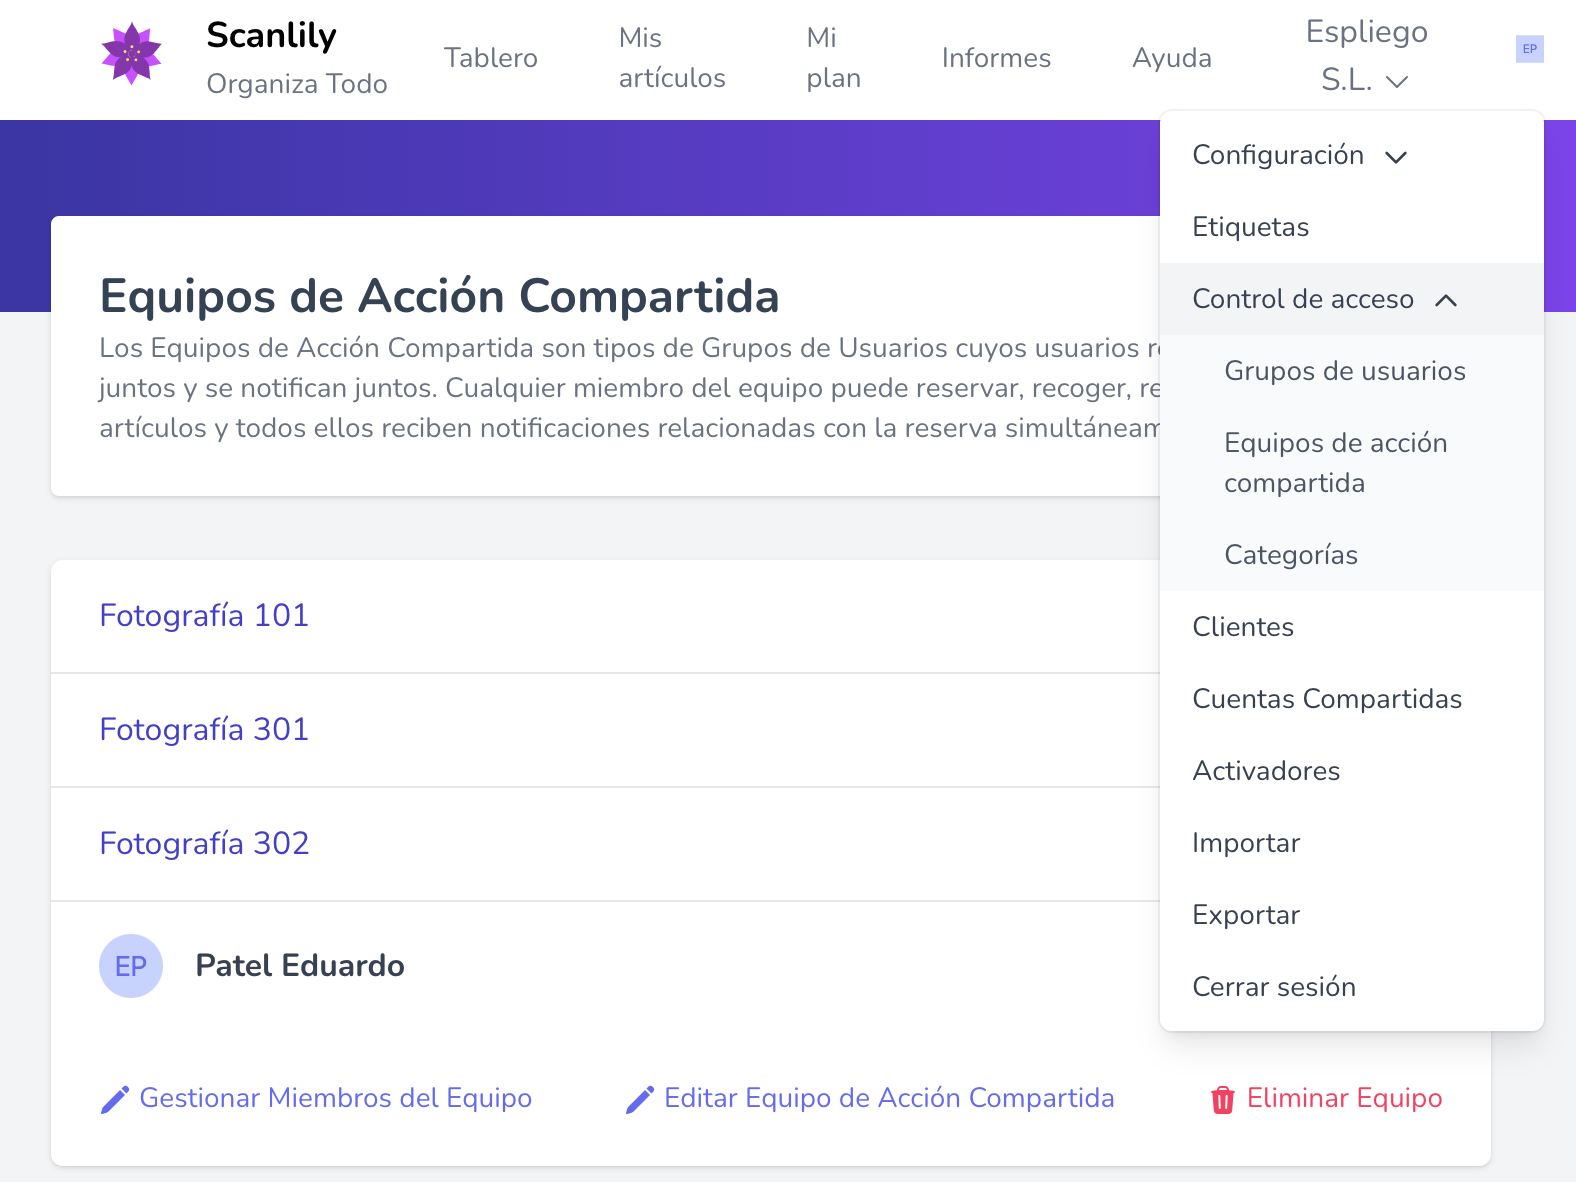Click the pencil icon for editing the shared team
This screenshot has height=1182, width=1576.
point(640,1097)
